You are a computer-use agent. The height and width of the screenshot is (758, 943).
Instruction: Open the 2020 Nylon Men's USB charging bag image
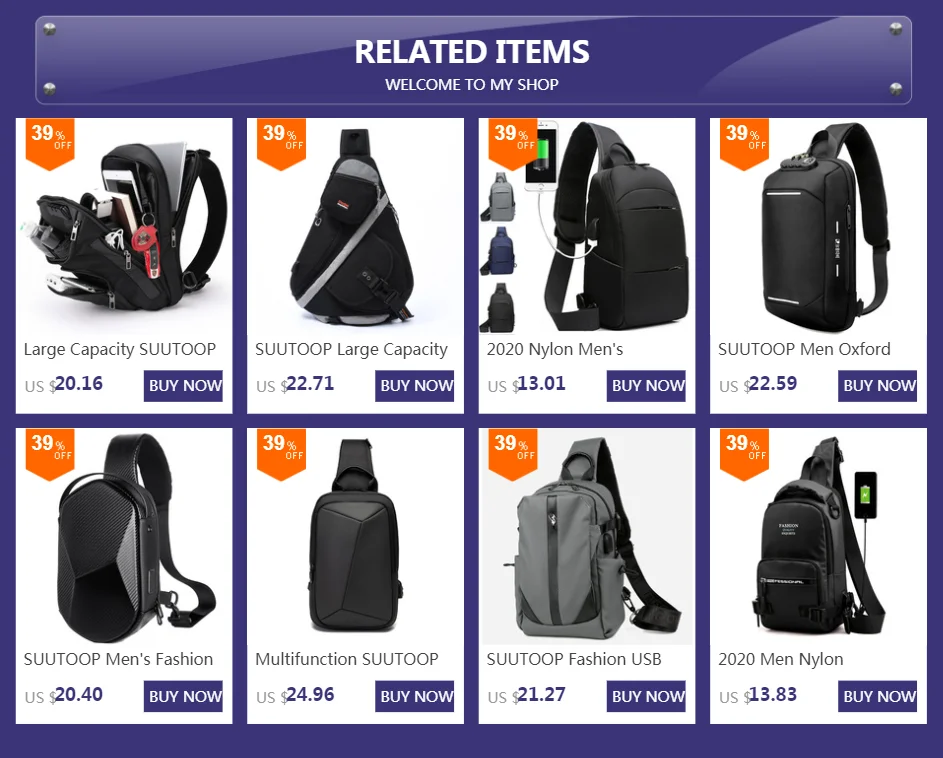tap(587, 226)
